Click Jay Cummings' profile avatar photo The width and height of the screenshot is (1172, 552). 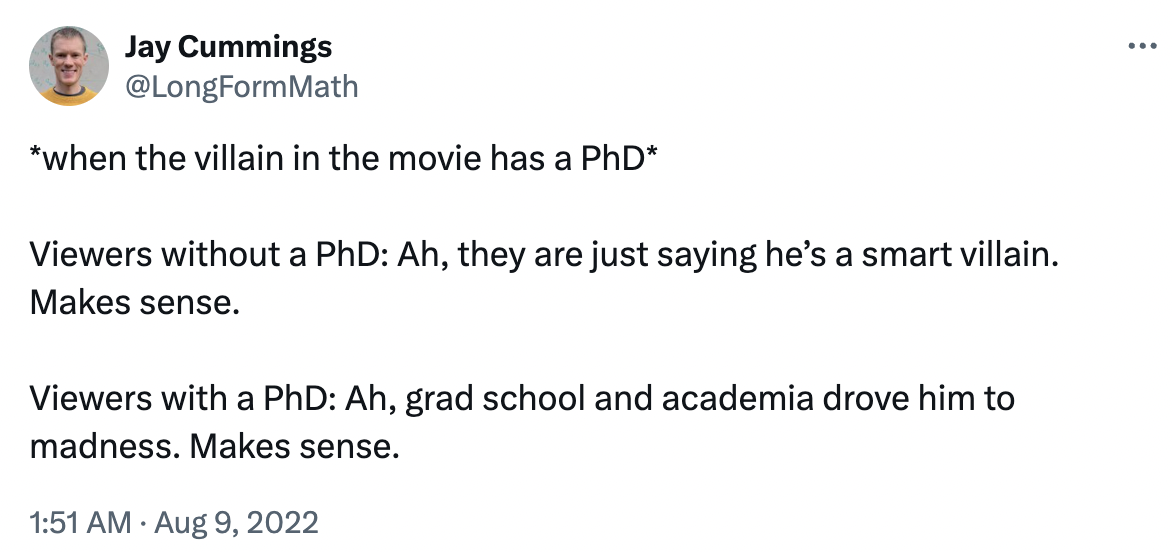69,66
